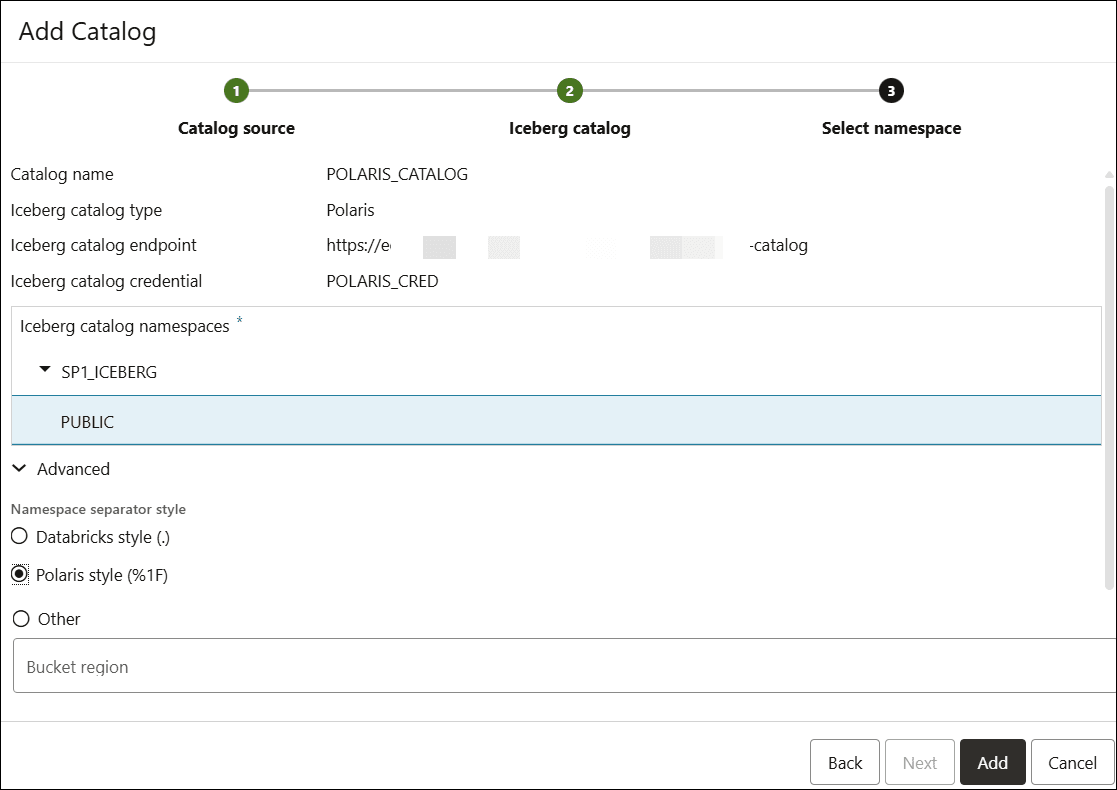Collapse the Advanced section
This screenshot has height=790, width=1117.
click(19, 469)
